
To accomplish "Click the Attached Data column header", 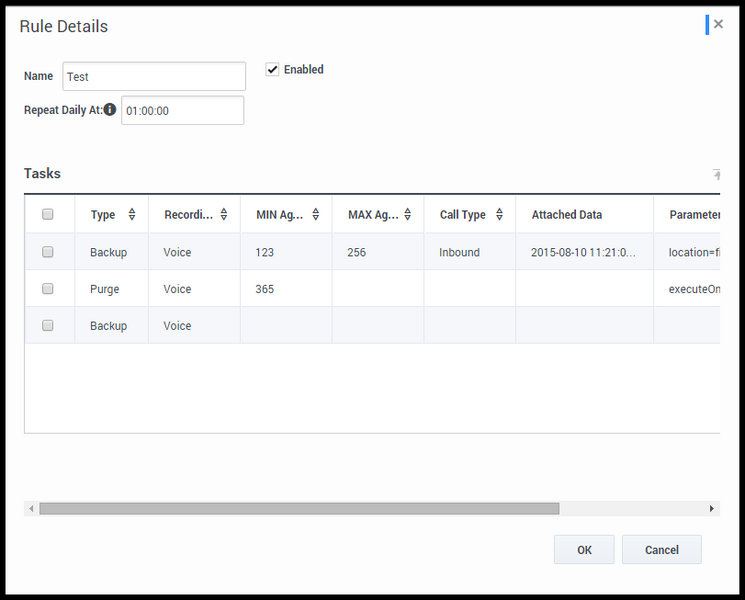I will (566, 215).
